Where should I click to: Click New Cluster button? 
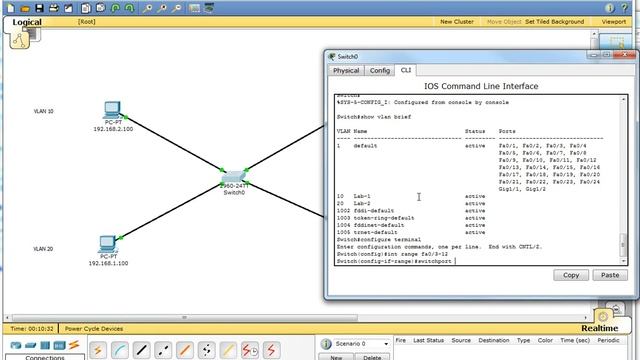click(x=457, y=22)
